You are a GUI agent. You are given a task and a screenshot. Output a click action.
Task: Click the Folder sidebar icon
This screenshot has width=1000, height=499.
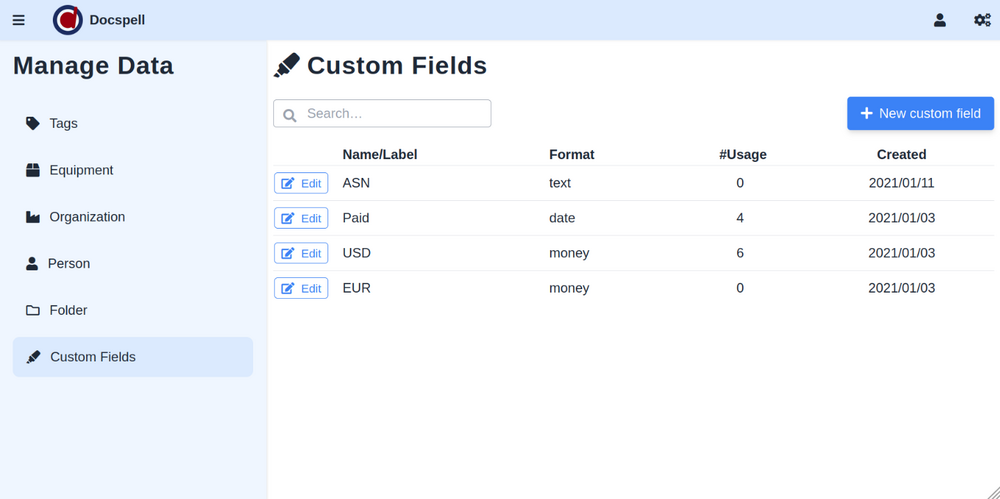tap(33, 311)
